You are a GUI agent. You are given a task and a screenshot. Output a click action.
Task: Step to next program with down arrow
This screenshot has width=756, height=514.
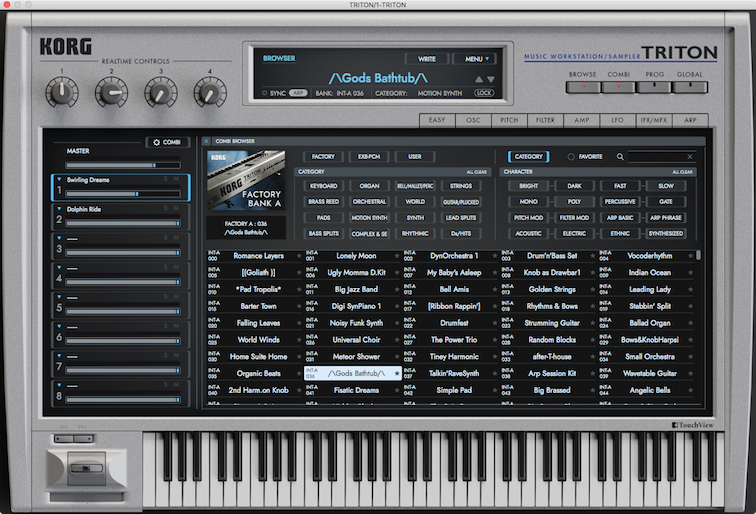tap(491, 79)
